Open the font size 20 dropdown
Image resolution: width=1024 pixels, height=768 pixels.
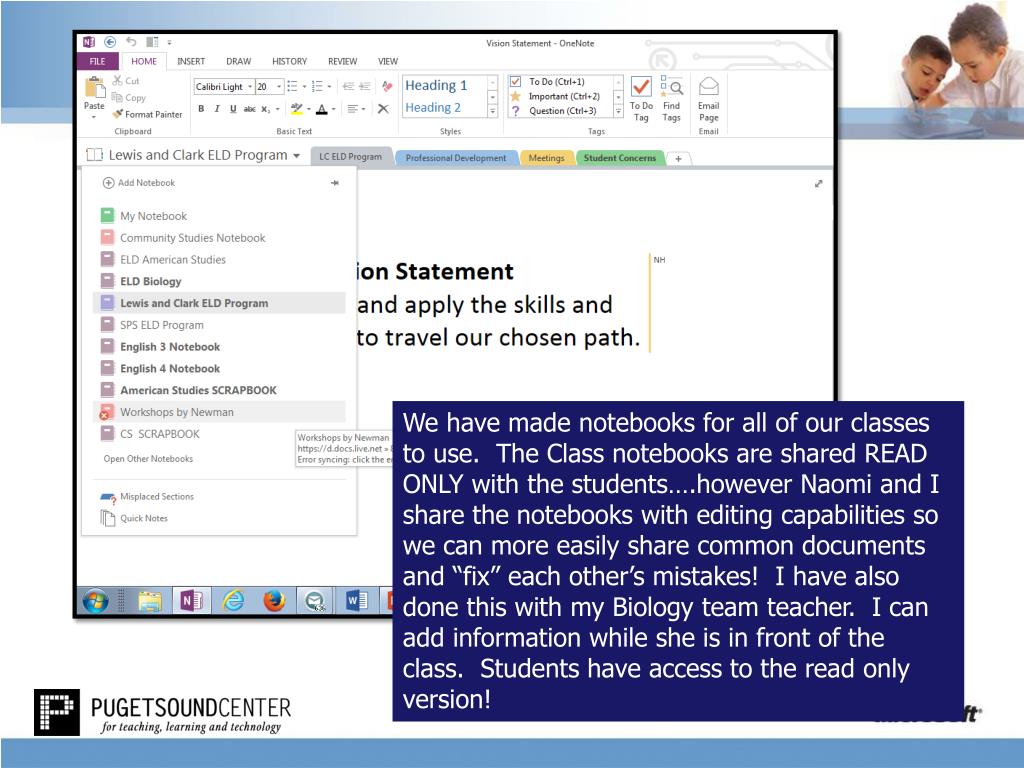(x=279, y=86)
